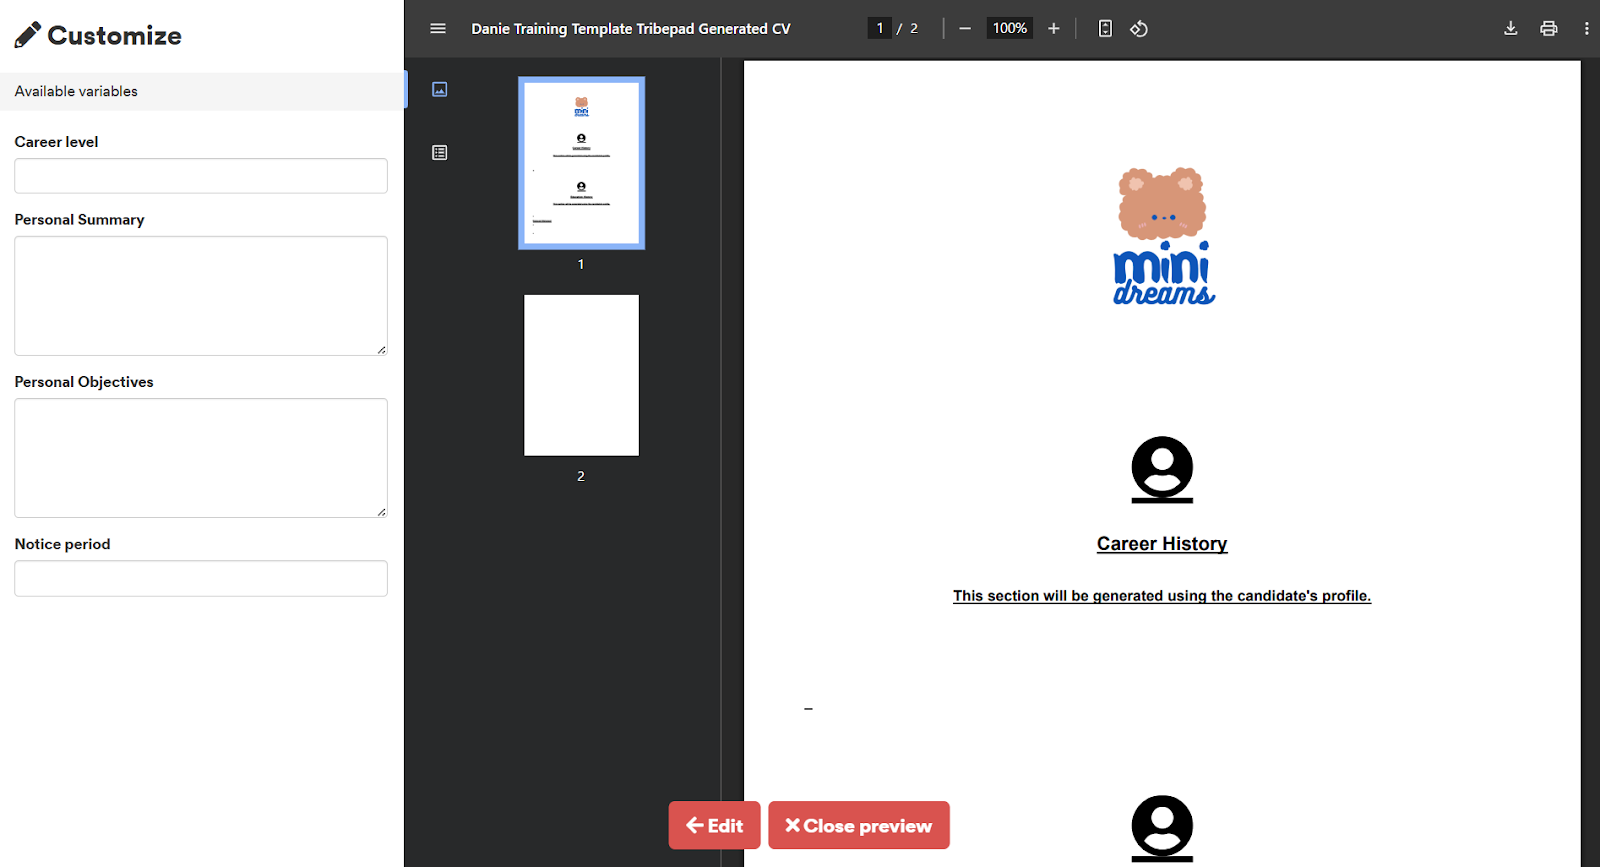The width and height of the screenshot is (1600, 867).
Task: Open the PDF viewer more actions menu
Action: pos(1586,29)
